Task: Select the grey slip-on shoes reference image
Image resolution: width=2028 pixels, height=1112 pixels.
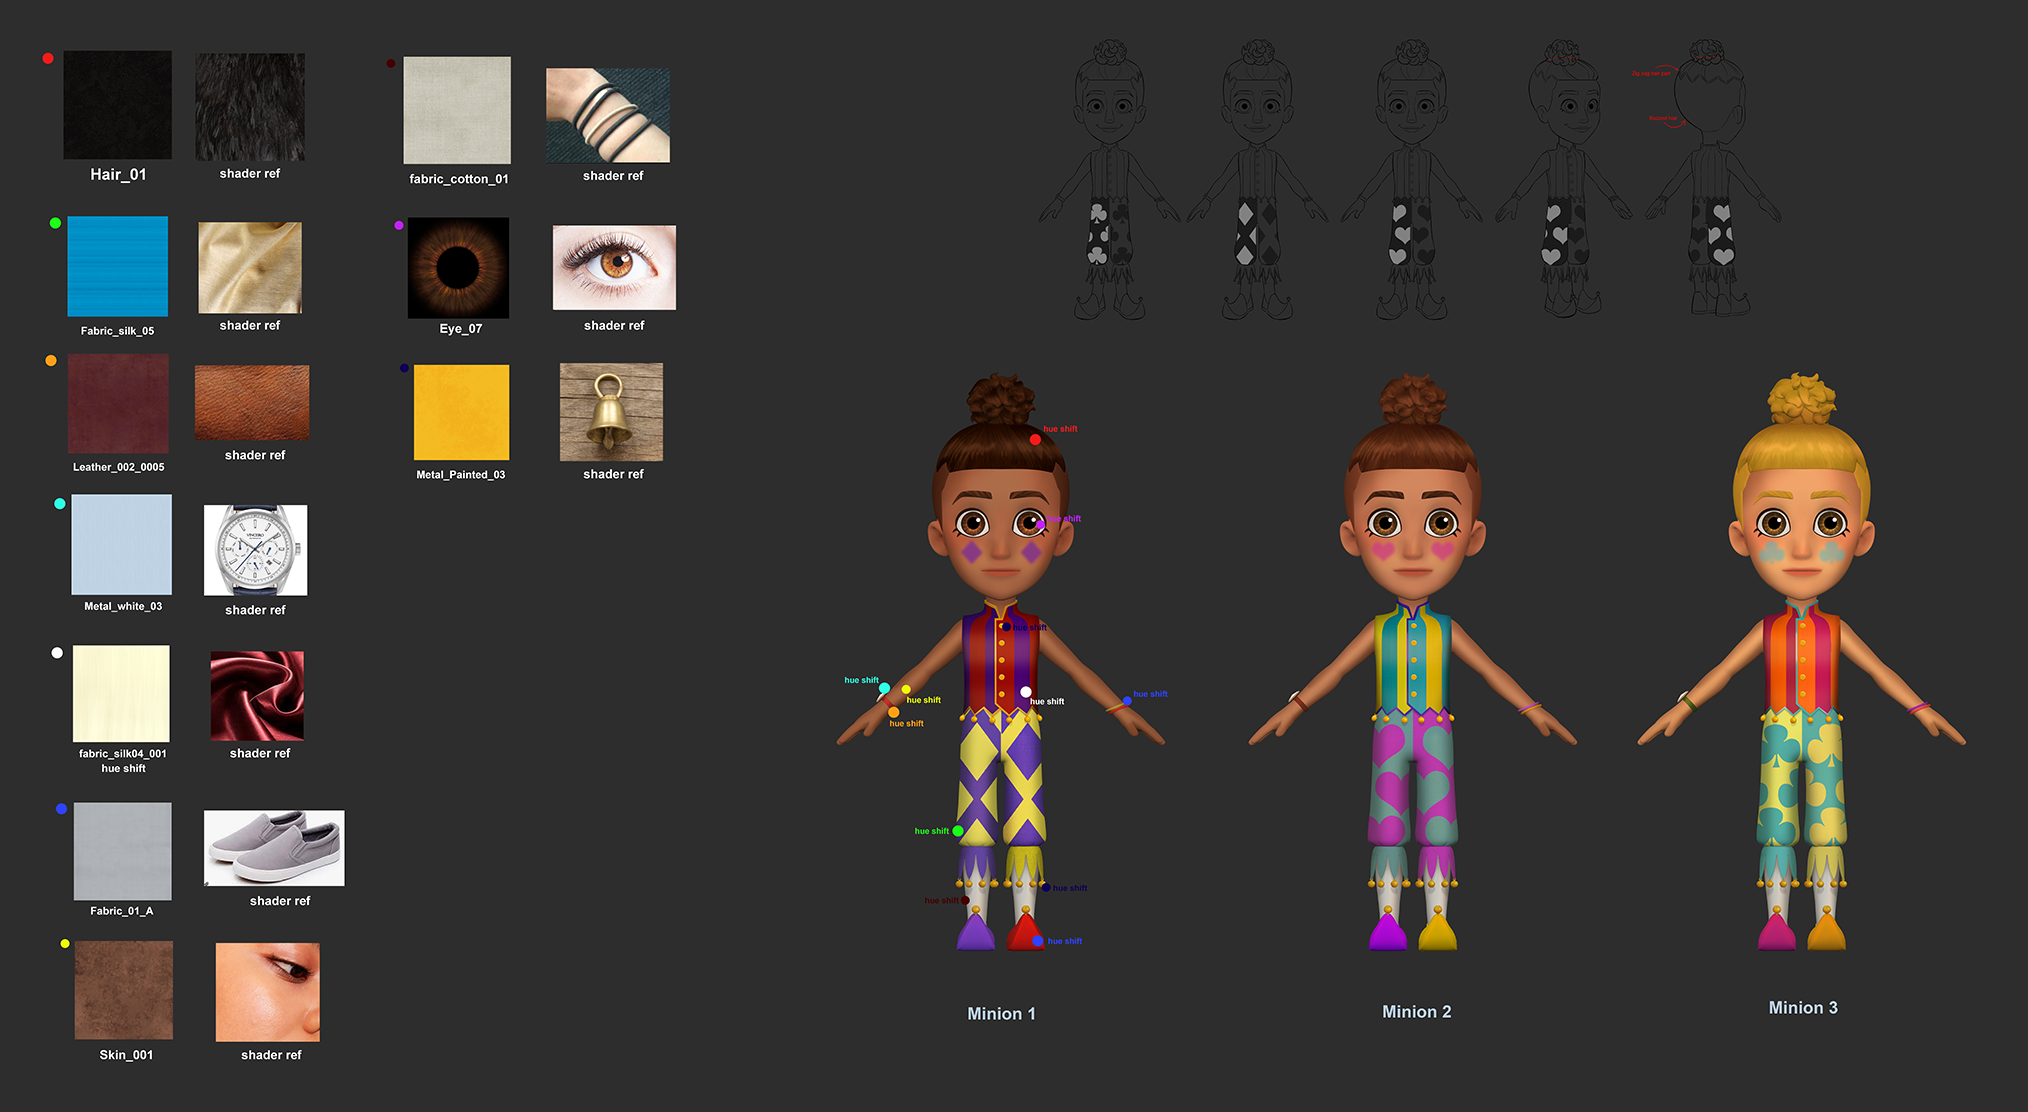Action: (x=274, y=848)
